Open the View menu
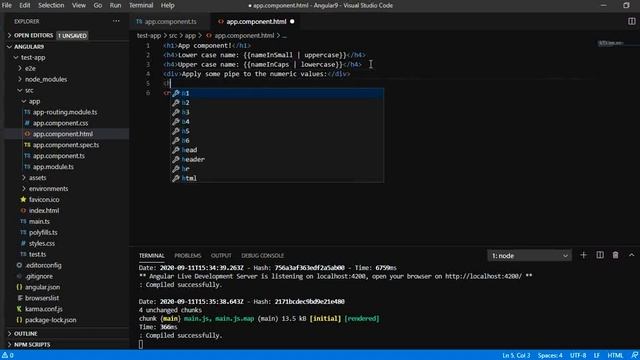Screen dimensions: 640x360 (x=78, y=5)
